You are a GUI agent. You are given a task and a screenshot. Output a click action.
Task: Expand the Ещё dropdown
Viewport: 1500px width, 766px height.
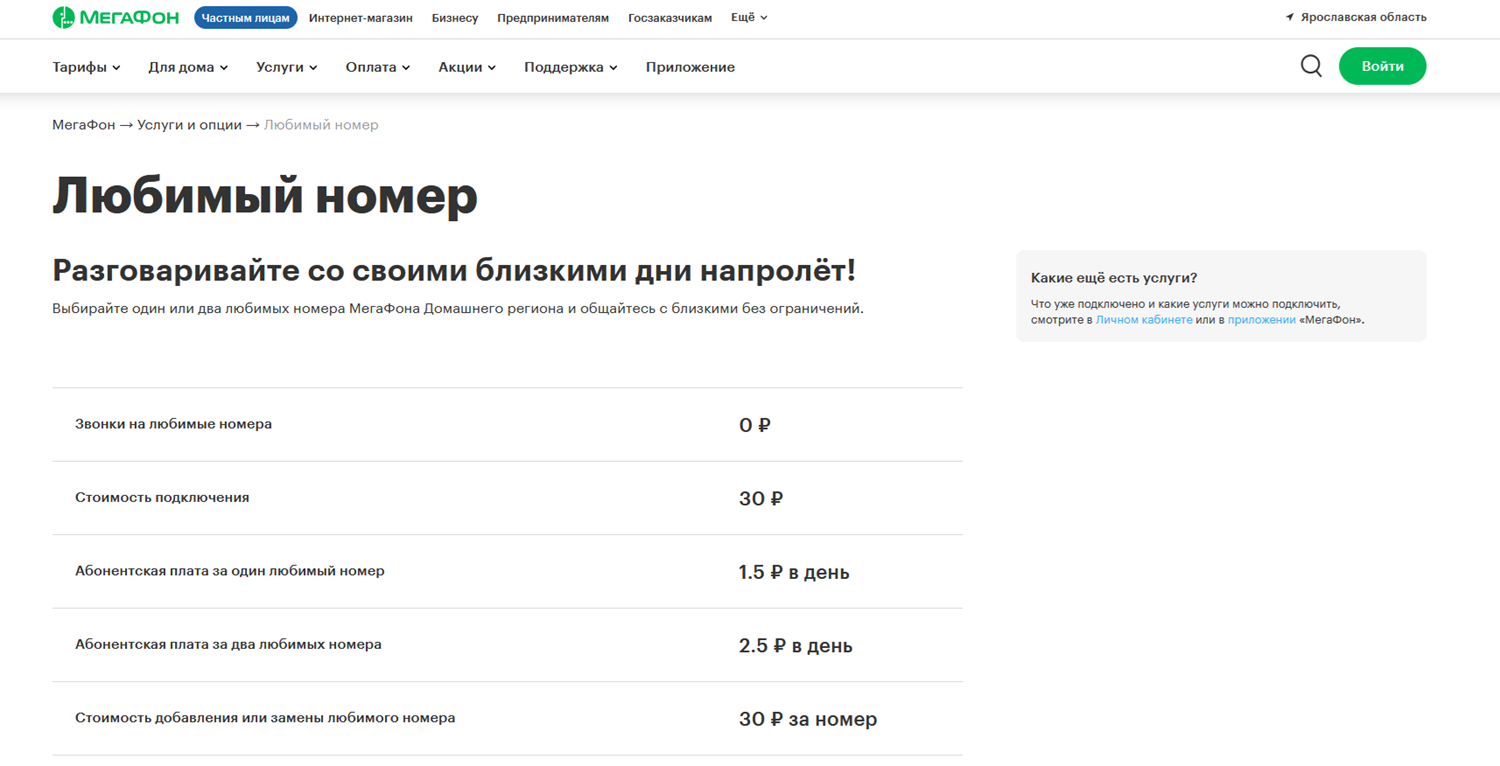[749, 18]
